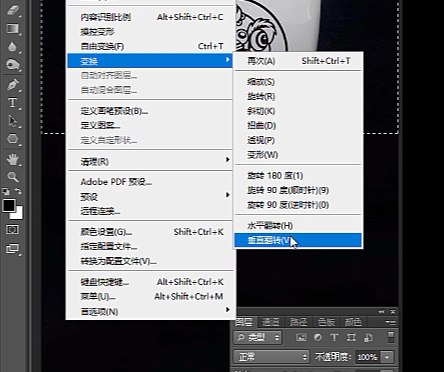
Task: Open the black foreground color picker
Action: (8, 205)
